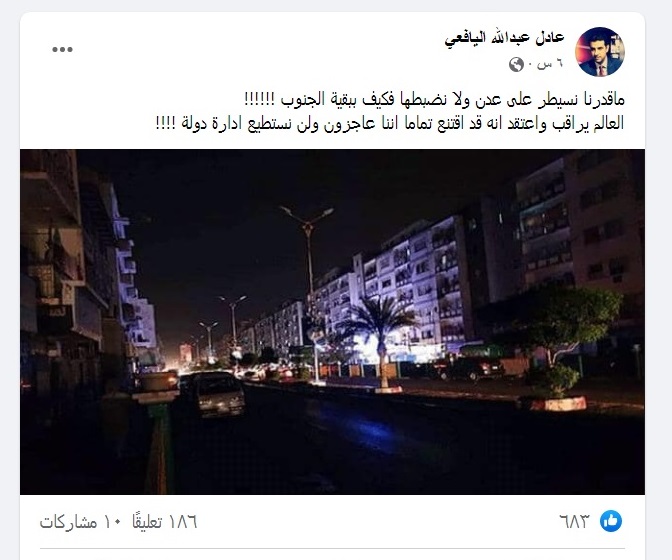Open the ١٨٦ تعليقًا comments list
This screenshot has height=560, width=672.
point(164,522)
